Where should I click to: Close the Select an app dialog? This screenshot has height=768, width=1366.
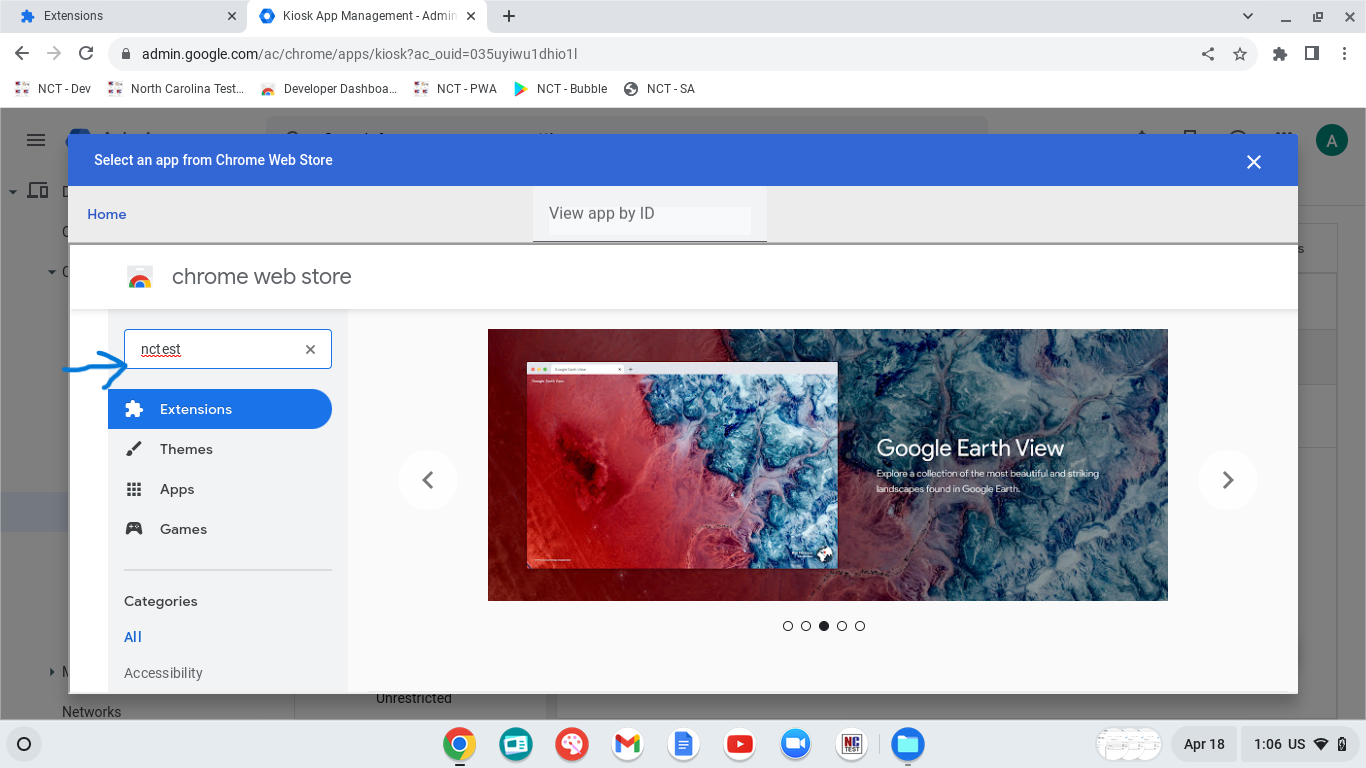pos(1254,162)
